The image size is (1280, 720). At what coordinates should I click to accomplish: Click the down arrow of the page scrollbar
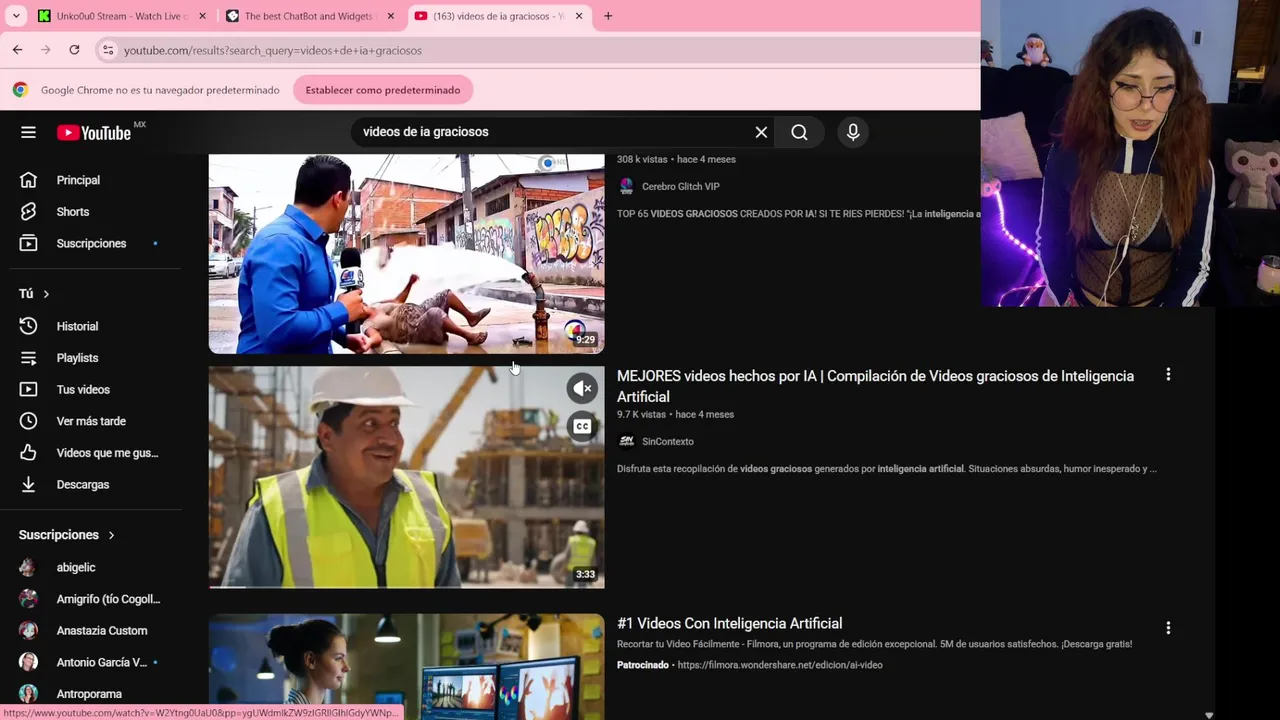coord(1209,714)
